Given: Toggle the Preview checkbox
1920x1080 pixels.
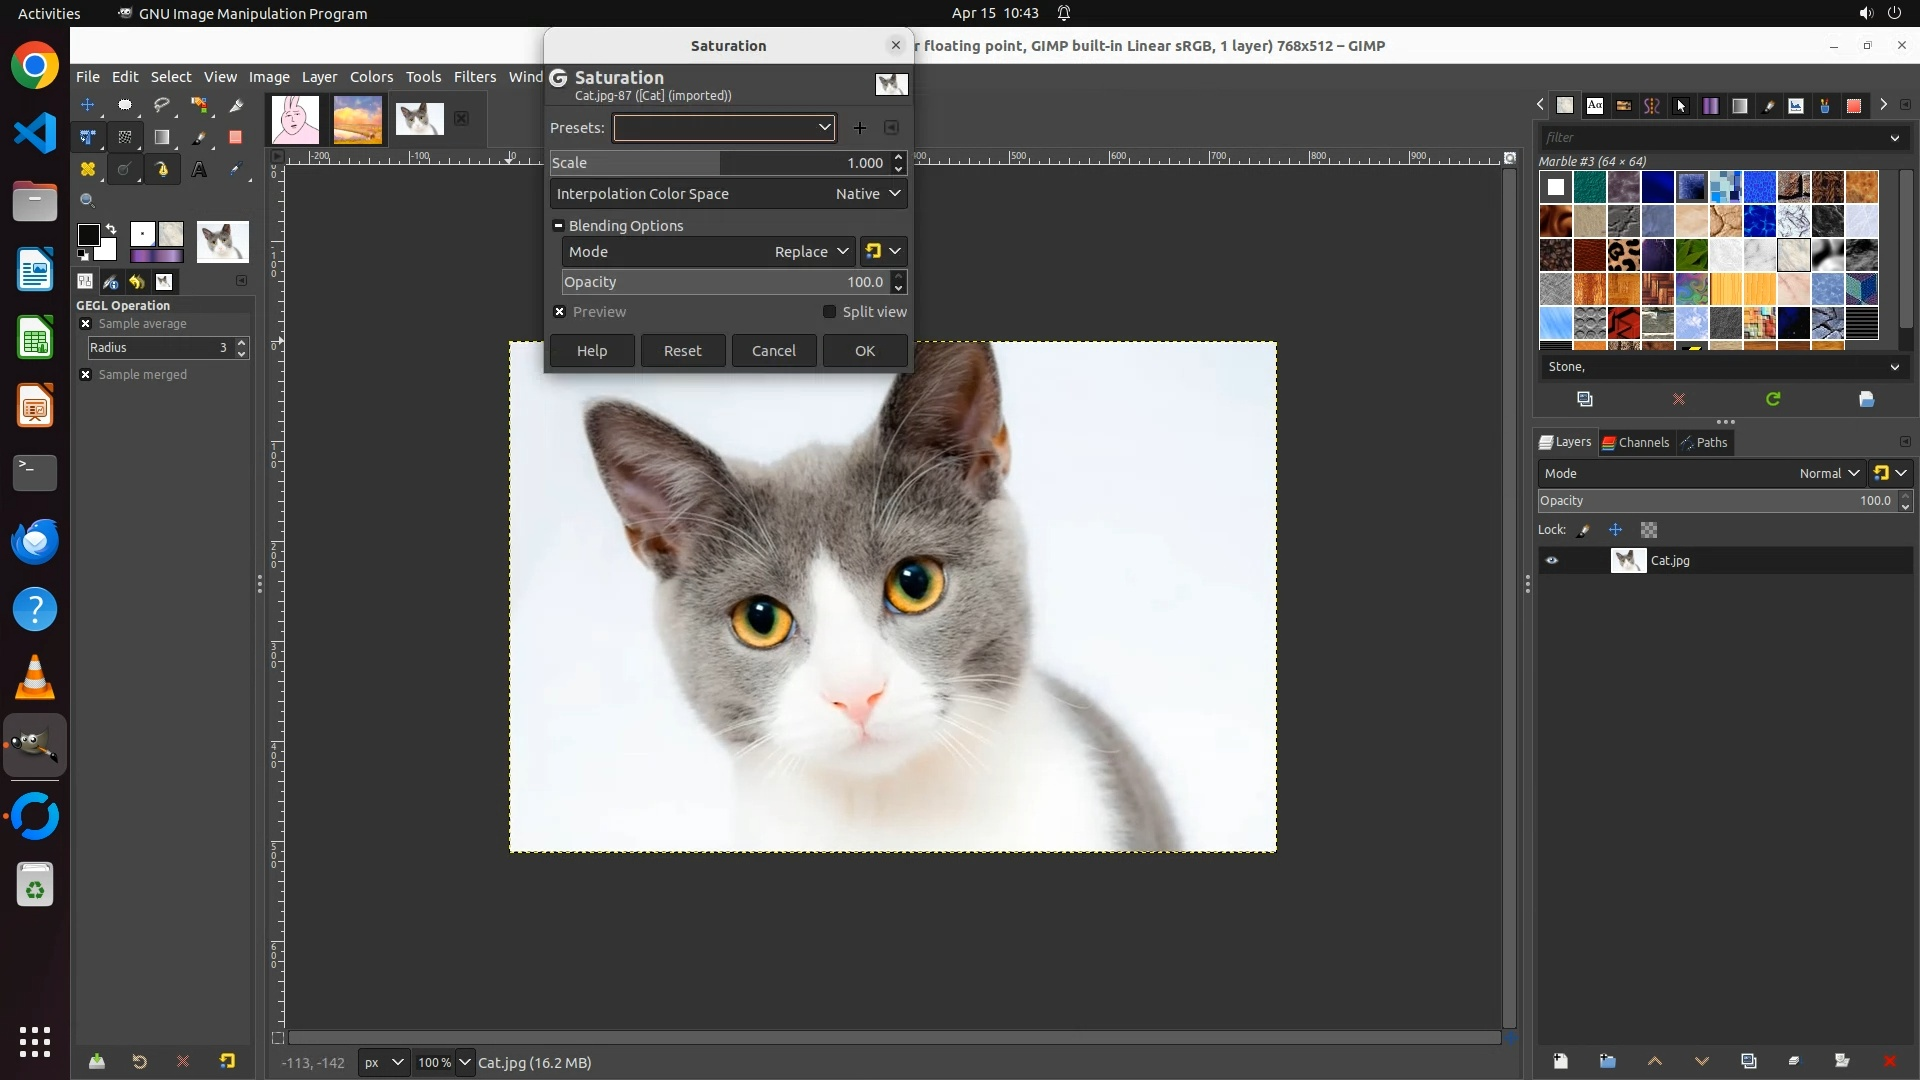Looking at the screenshot, I should pyautogui.click(x=560, y=312).
